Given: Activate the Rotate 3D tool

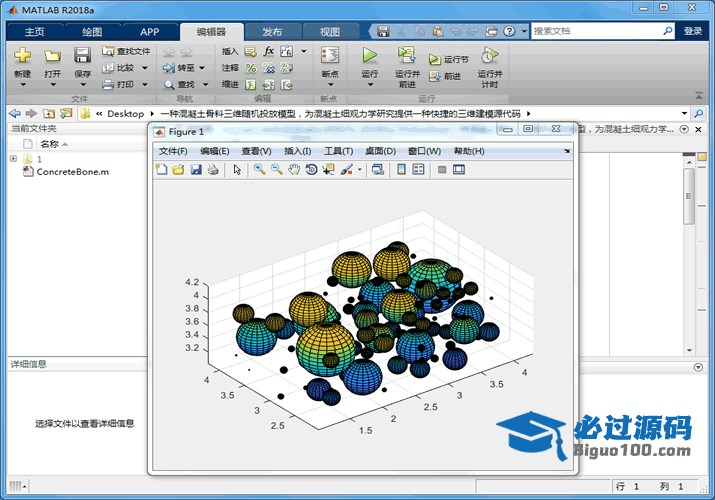Looking at the screenshot, I should pos(311,170).
